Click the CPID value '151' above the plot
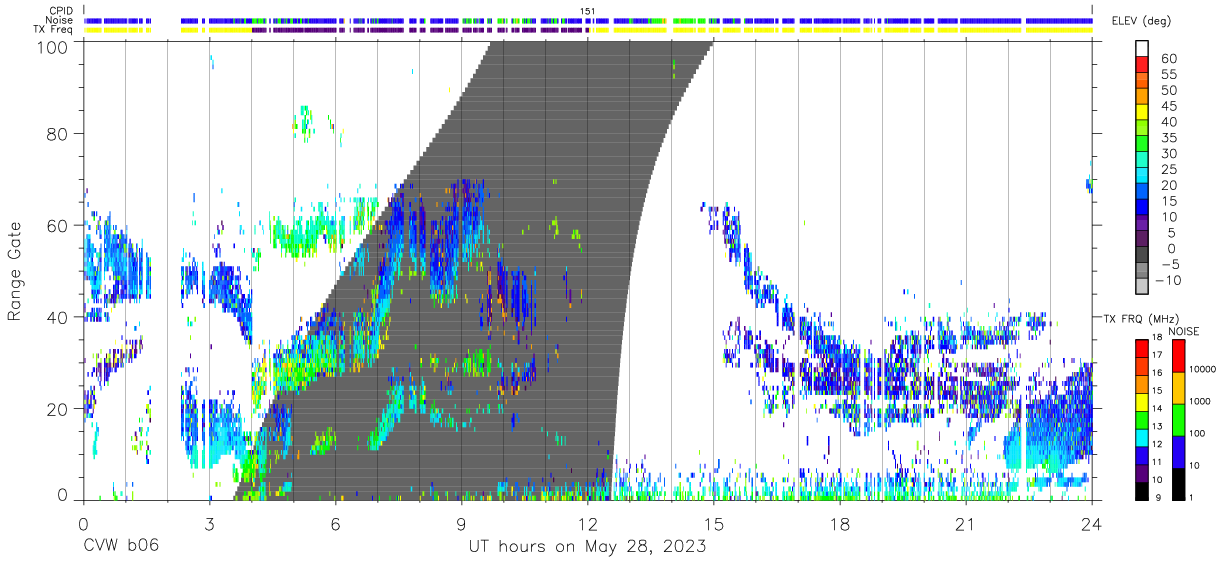 pyautogui.click(x=588, y=11)
